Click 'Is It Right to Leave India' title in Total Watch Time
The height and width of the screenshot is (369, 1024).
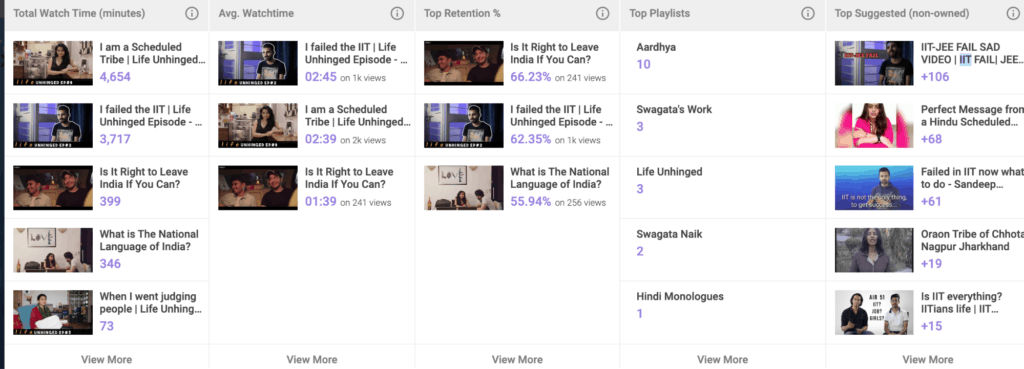click(144, 178)
